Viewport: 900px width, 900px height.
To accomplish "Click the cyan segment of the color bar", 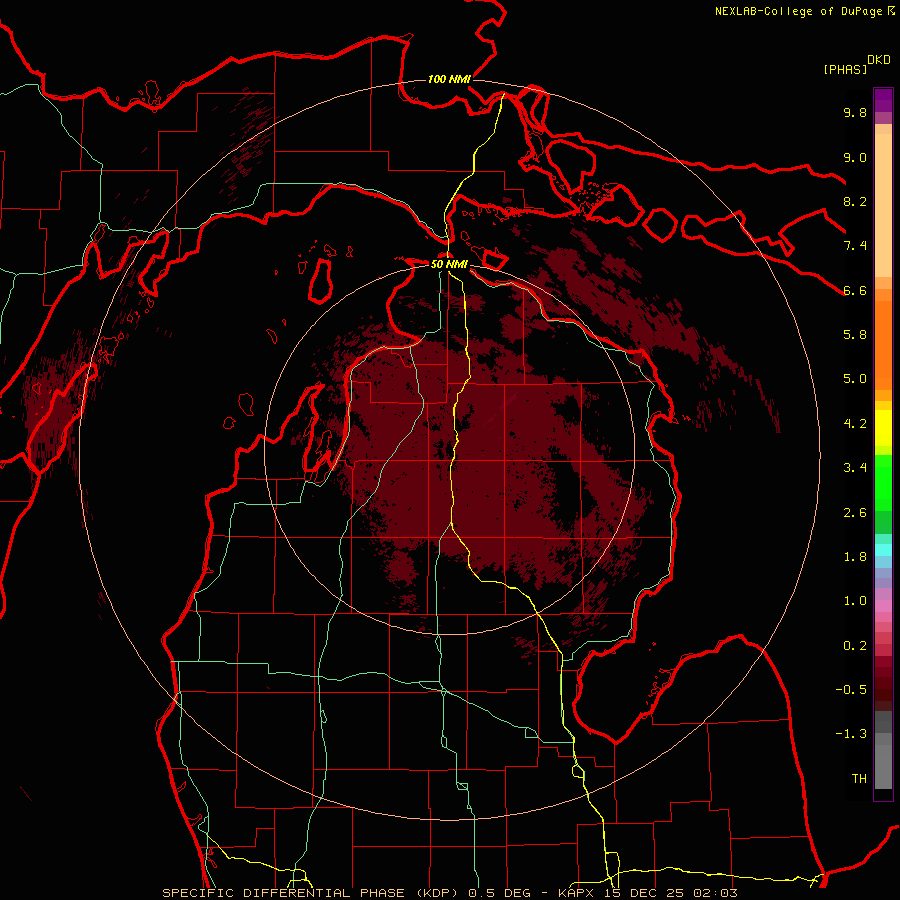I will coord(883,550).
